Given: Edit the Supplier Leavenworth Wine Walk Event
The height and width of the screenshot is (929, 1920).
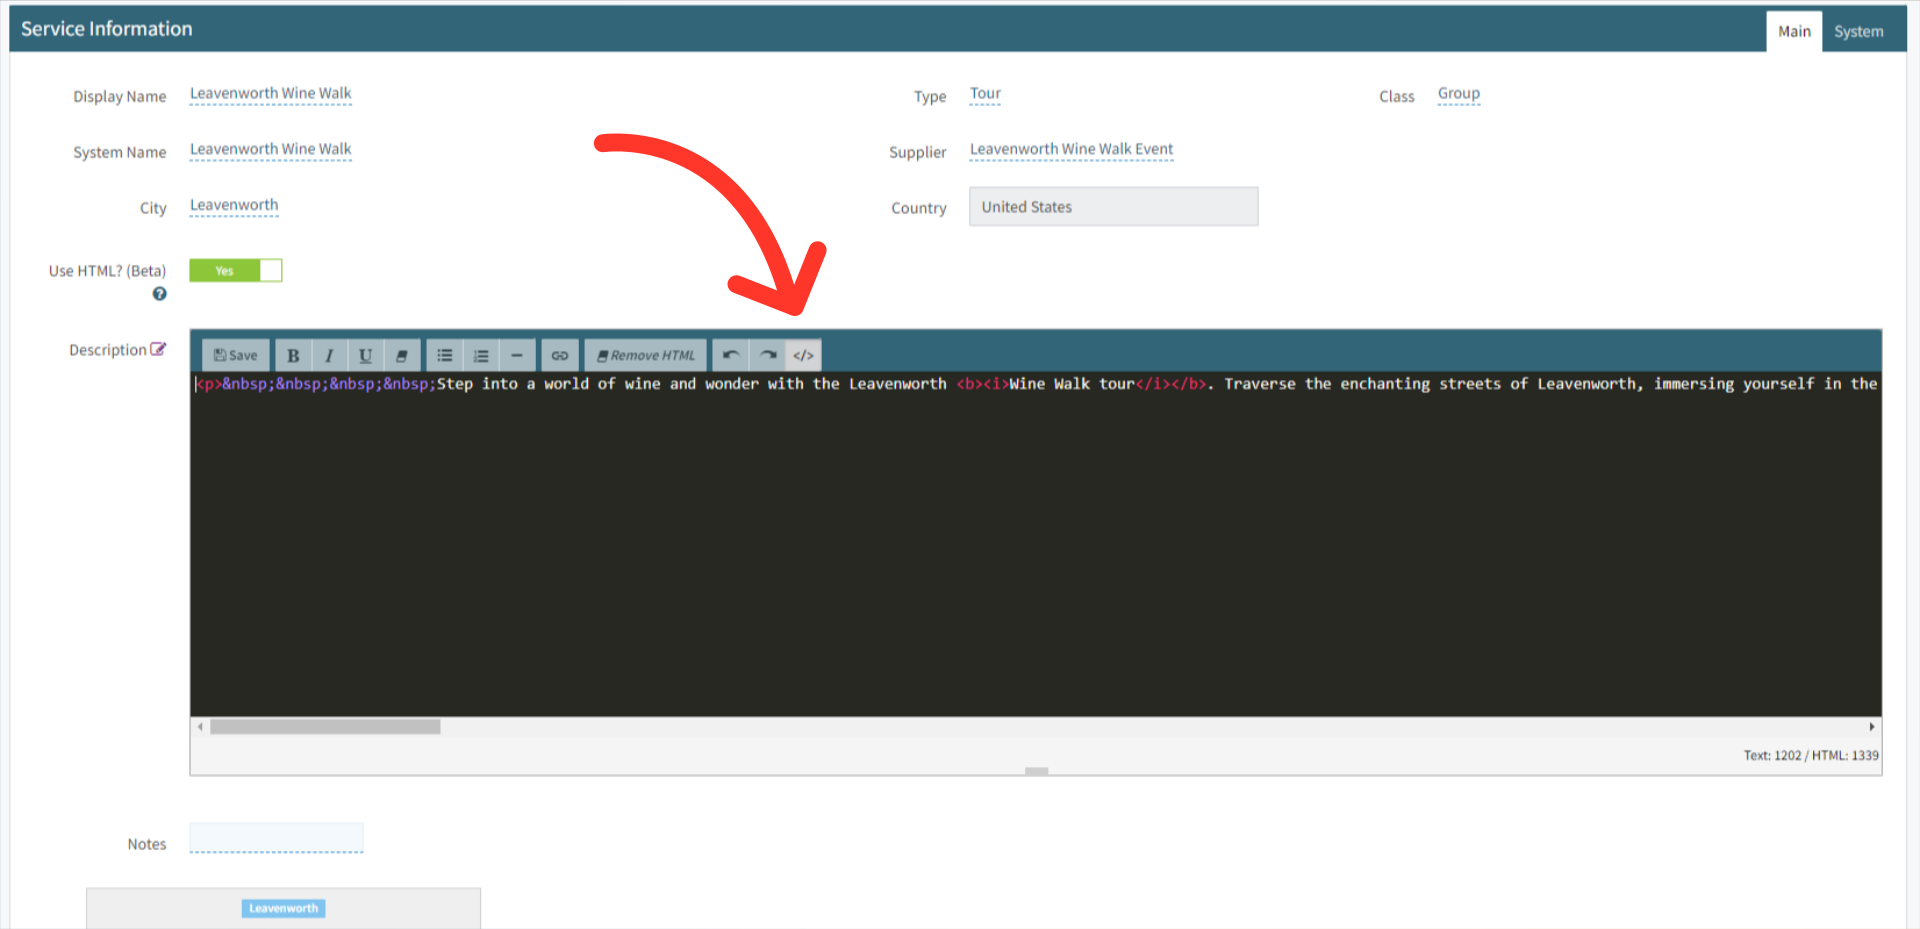Looking at the screenshot, I should coord(1071,150).
